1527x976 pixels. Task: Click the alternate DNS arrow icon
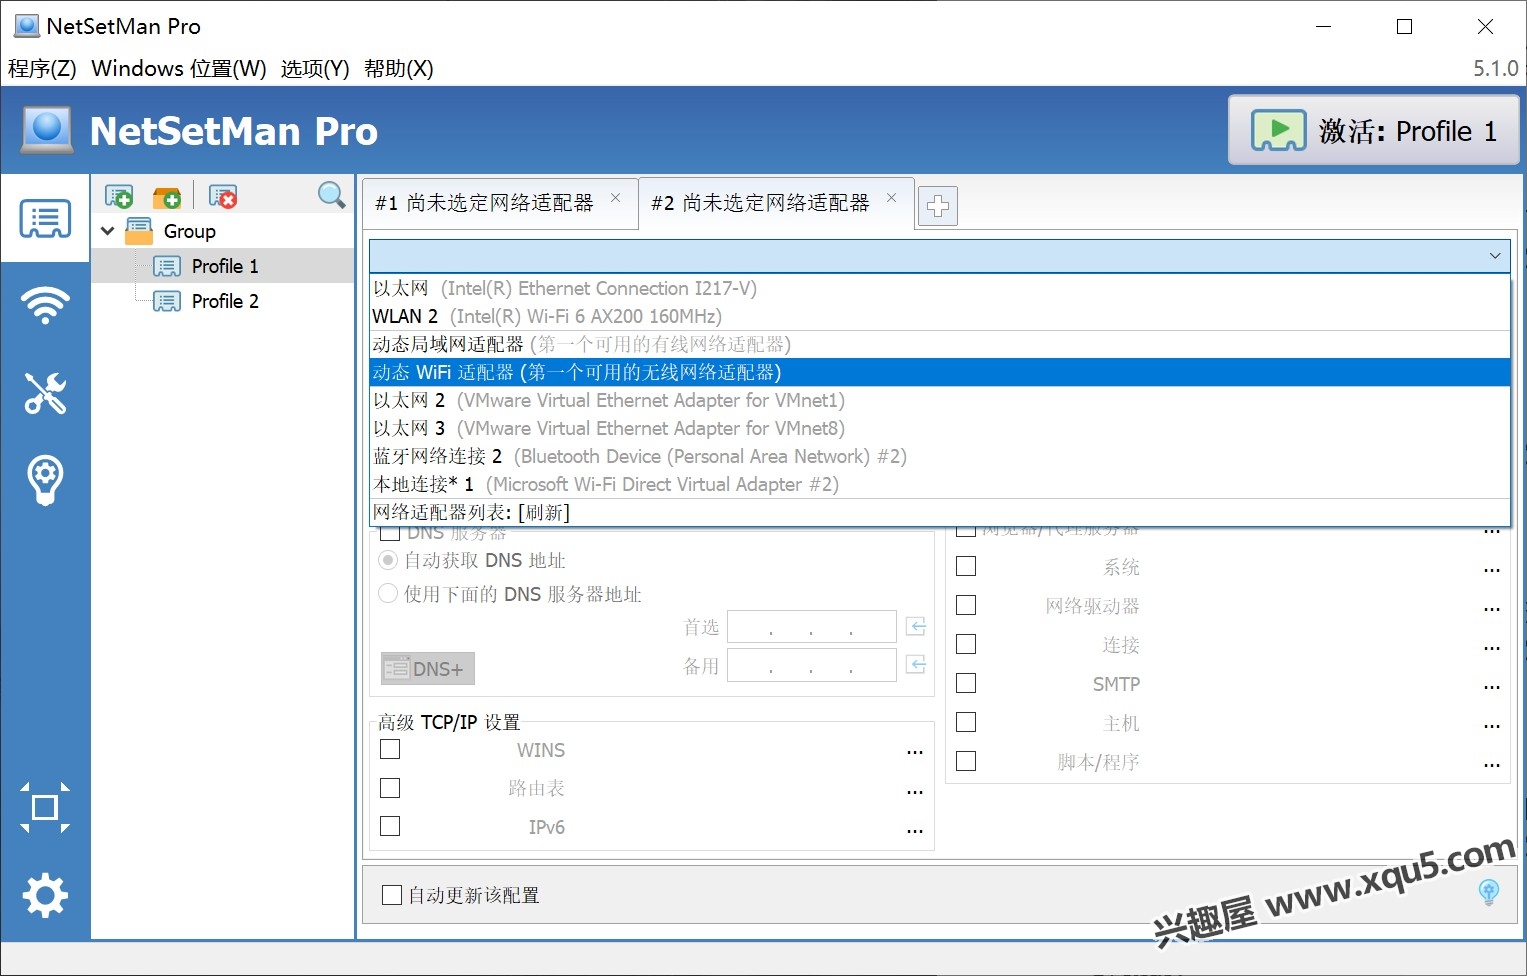click(916, 664)
